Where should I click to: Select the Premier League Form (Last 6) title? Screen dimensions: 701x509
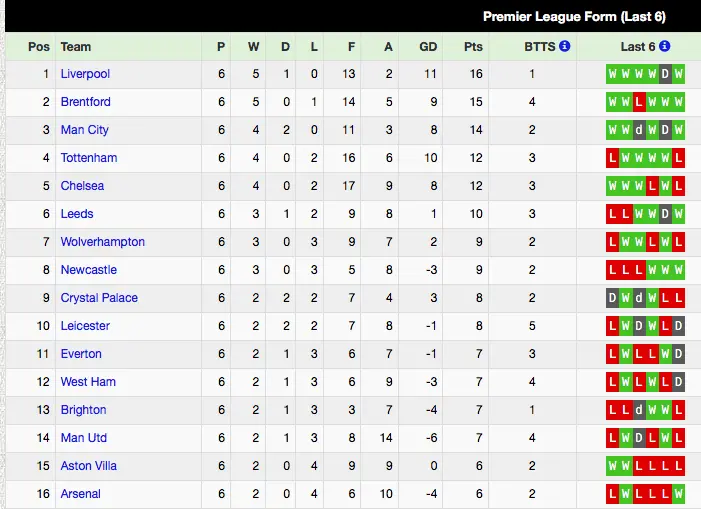coord(574,16)
